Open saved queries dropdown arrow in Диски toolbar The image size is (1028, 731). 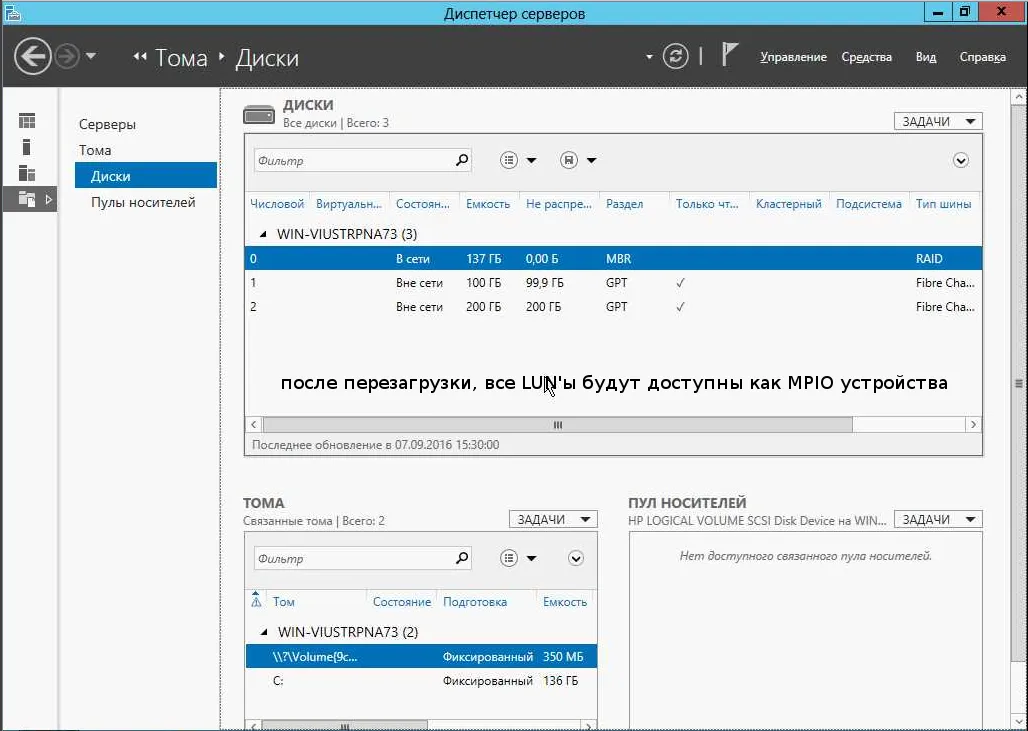tap(591, 161)
